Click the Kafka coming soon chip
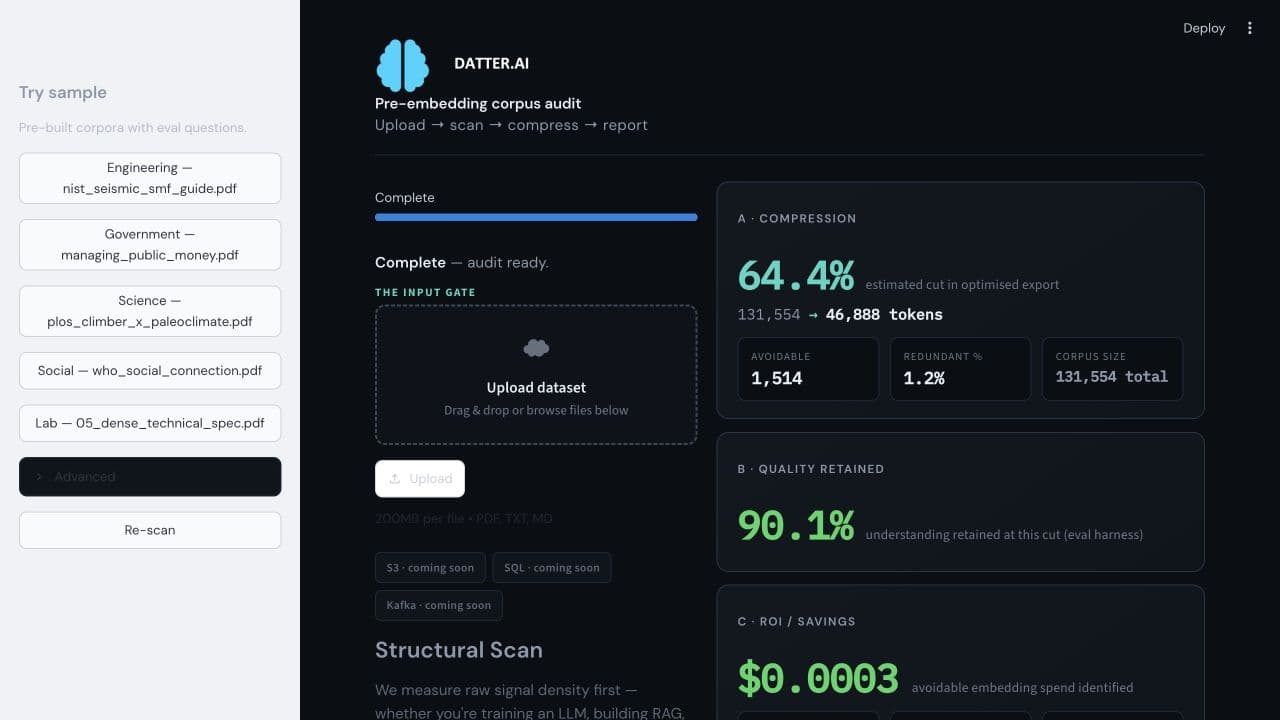Screen dimensions: 1280x720 click(x=439, y=605)
